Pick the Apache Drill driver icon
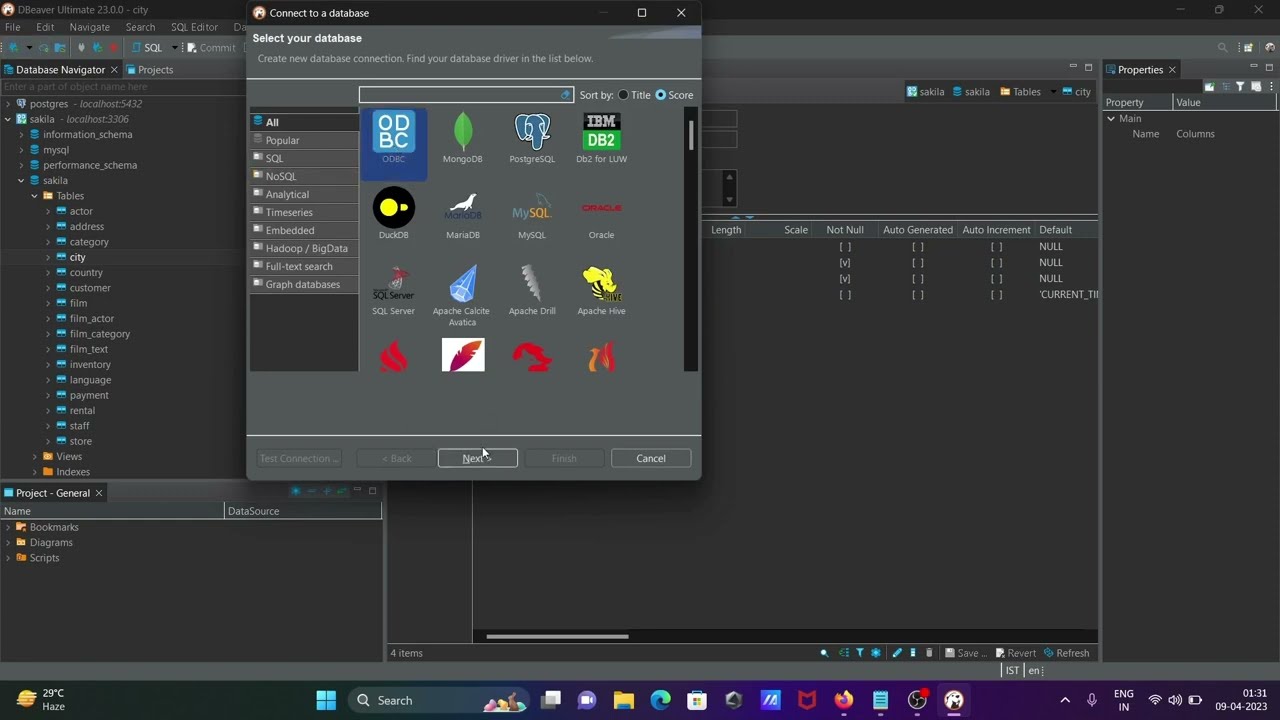The image size is (1280, 720). click(x=532, y=284)
